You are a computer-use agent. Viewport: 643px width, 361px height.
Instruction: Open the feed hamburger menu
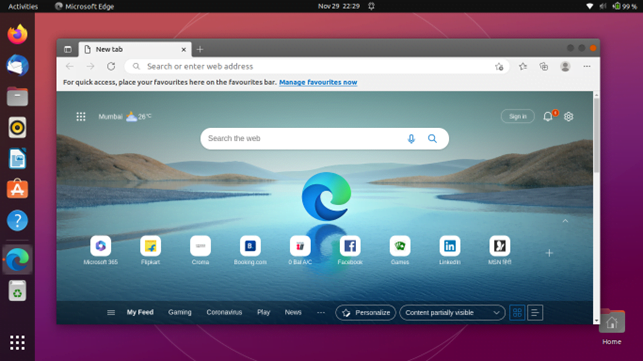coord(111,313)
